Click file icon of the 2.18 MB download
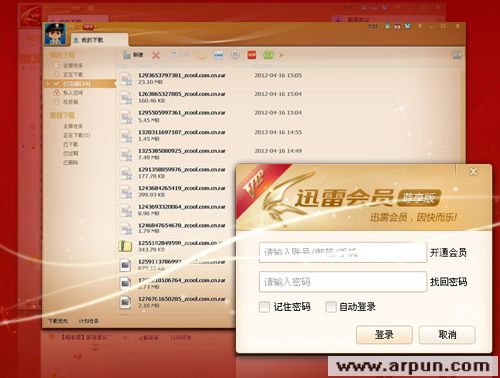The width and height of the screenshot is (500, 378). 125,302
